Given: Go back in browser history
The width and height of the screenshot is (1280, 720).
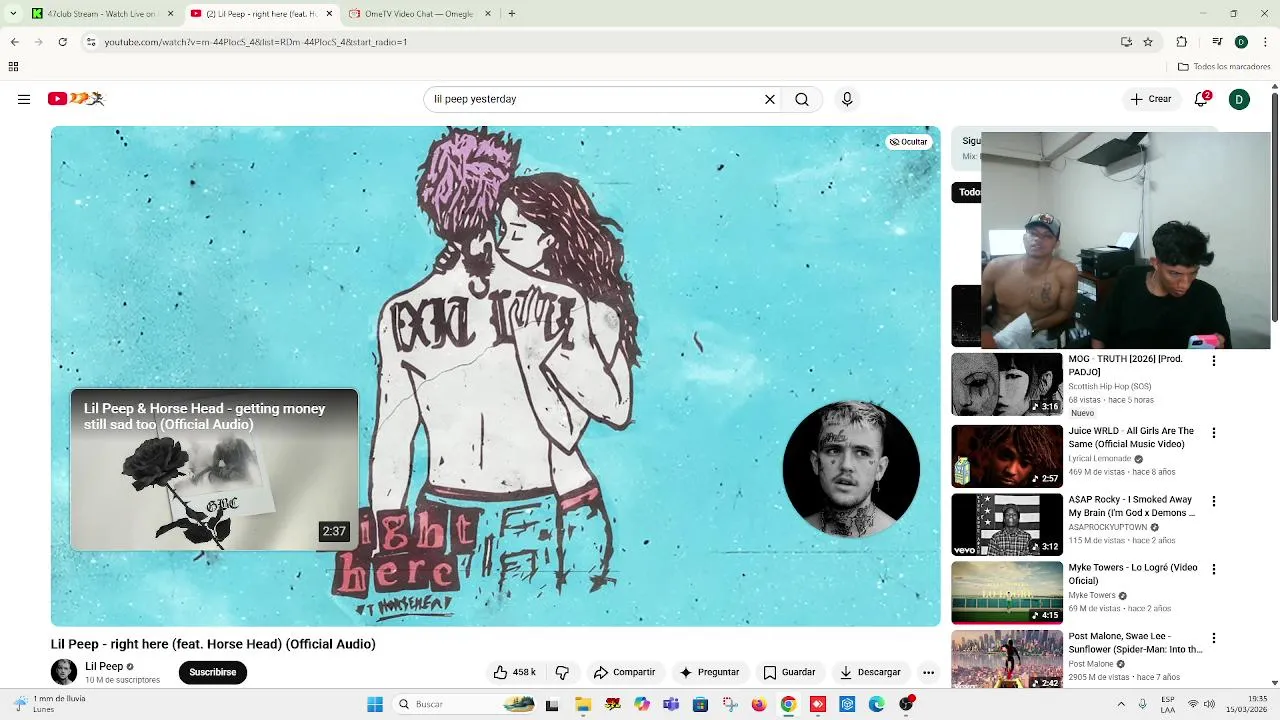Looking at the screenshot, I should (14, 42).
